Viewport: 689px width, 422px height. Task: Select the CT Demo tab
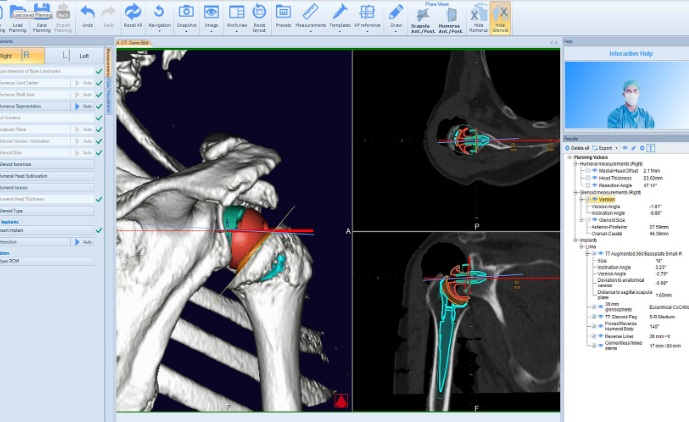(x=133, y=42)
